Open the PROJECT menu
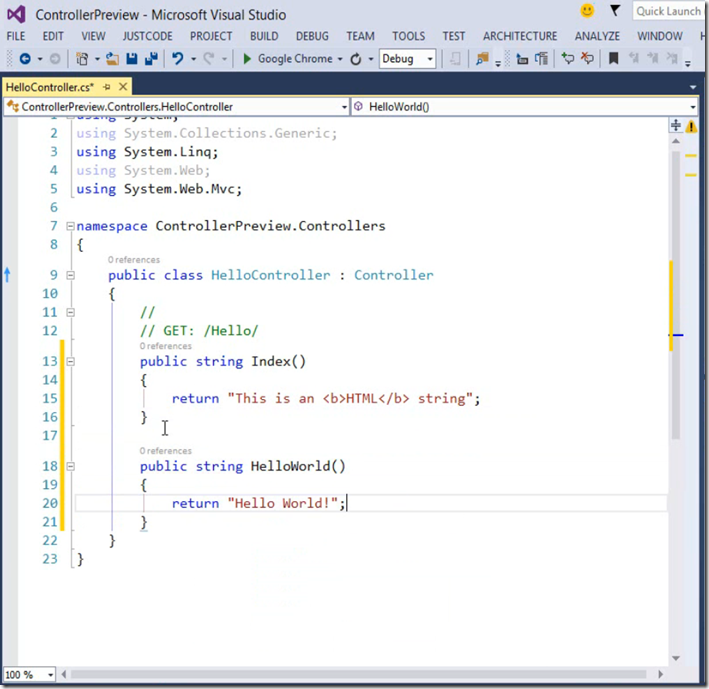The image size is (709, 689). 211,36
